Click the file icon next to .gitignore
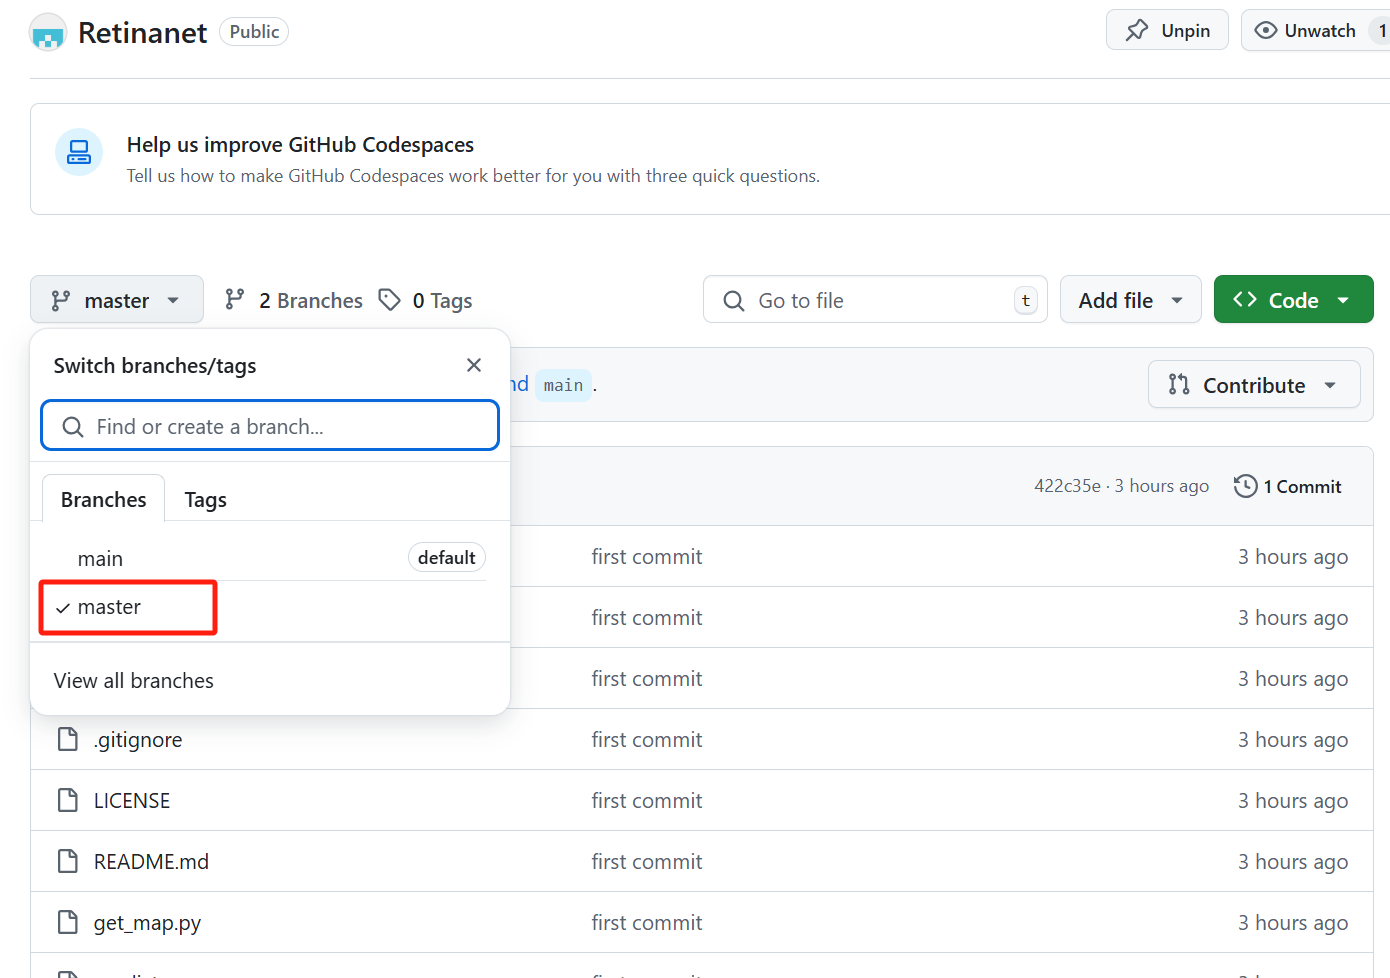This screenshot has height=978, width=1390. tap(68, 739)
